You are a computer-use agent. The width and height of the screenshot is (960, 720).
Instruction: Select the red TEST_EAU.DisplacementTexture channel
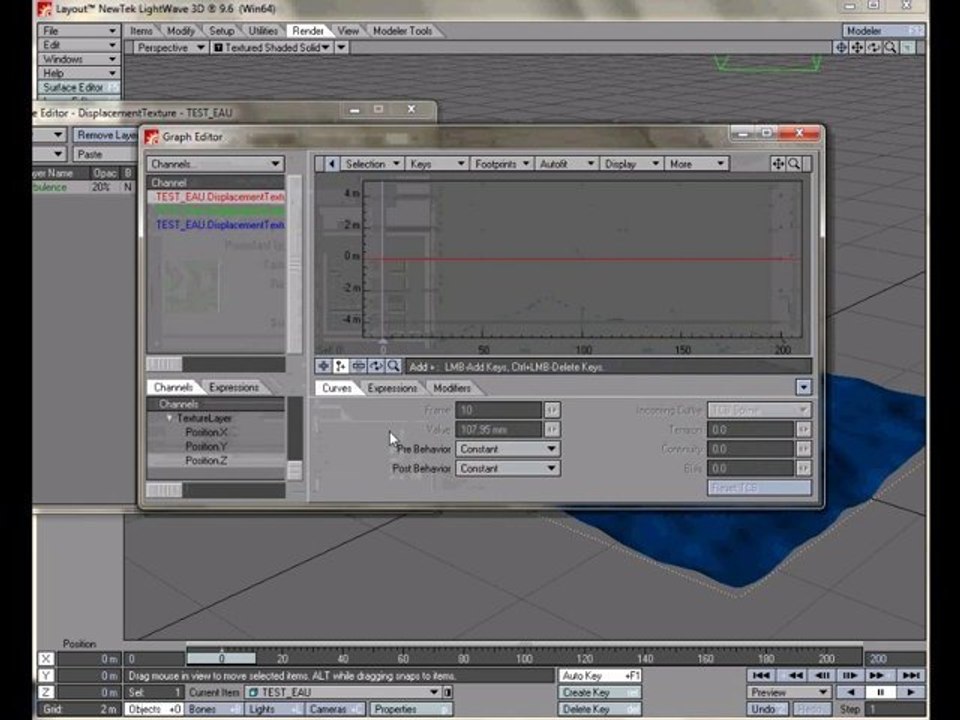[216, 197]
